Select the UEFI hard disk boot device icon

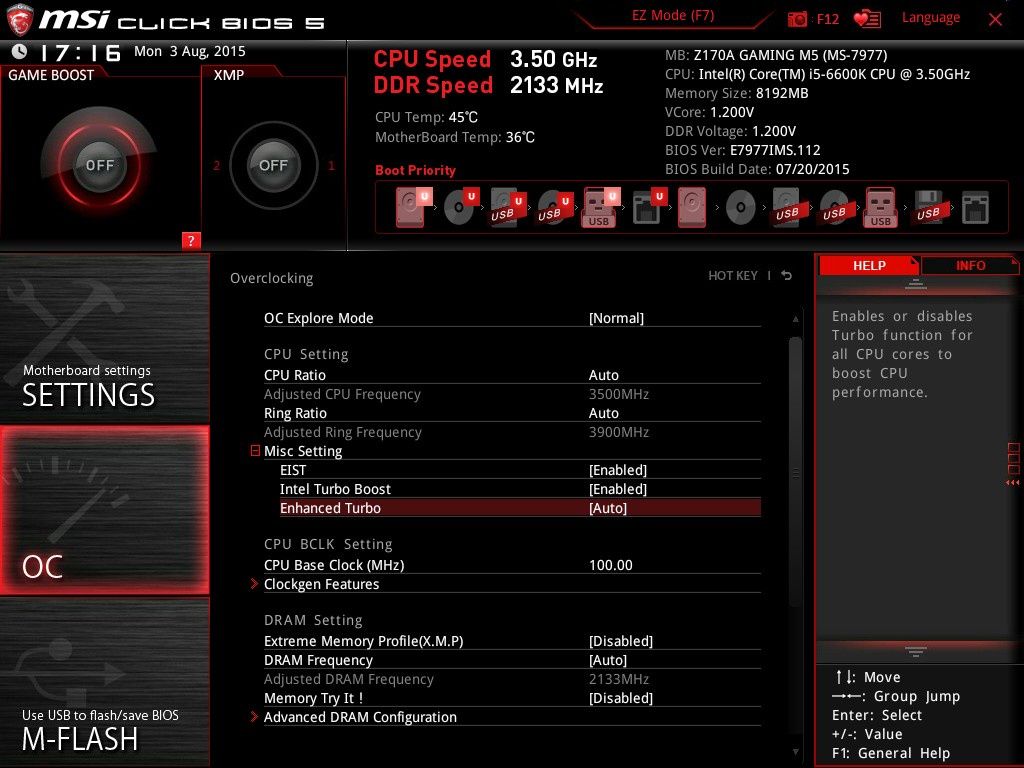tap(413, 207)
